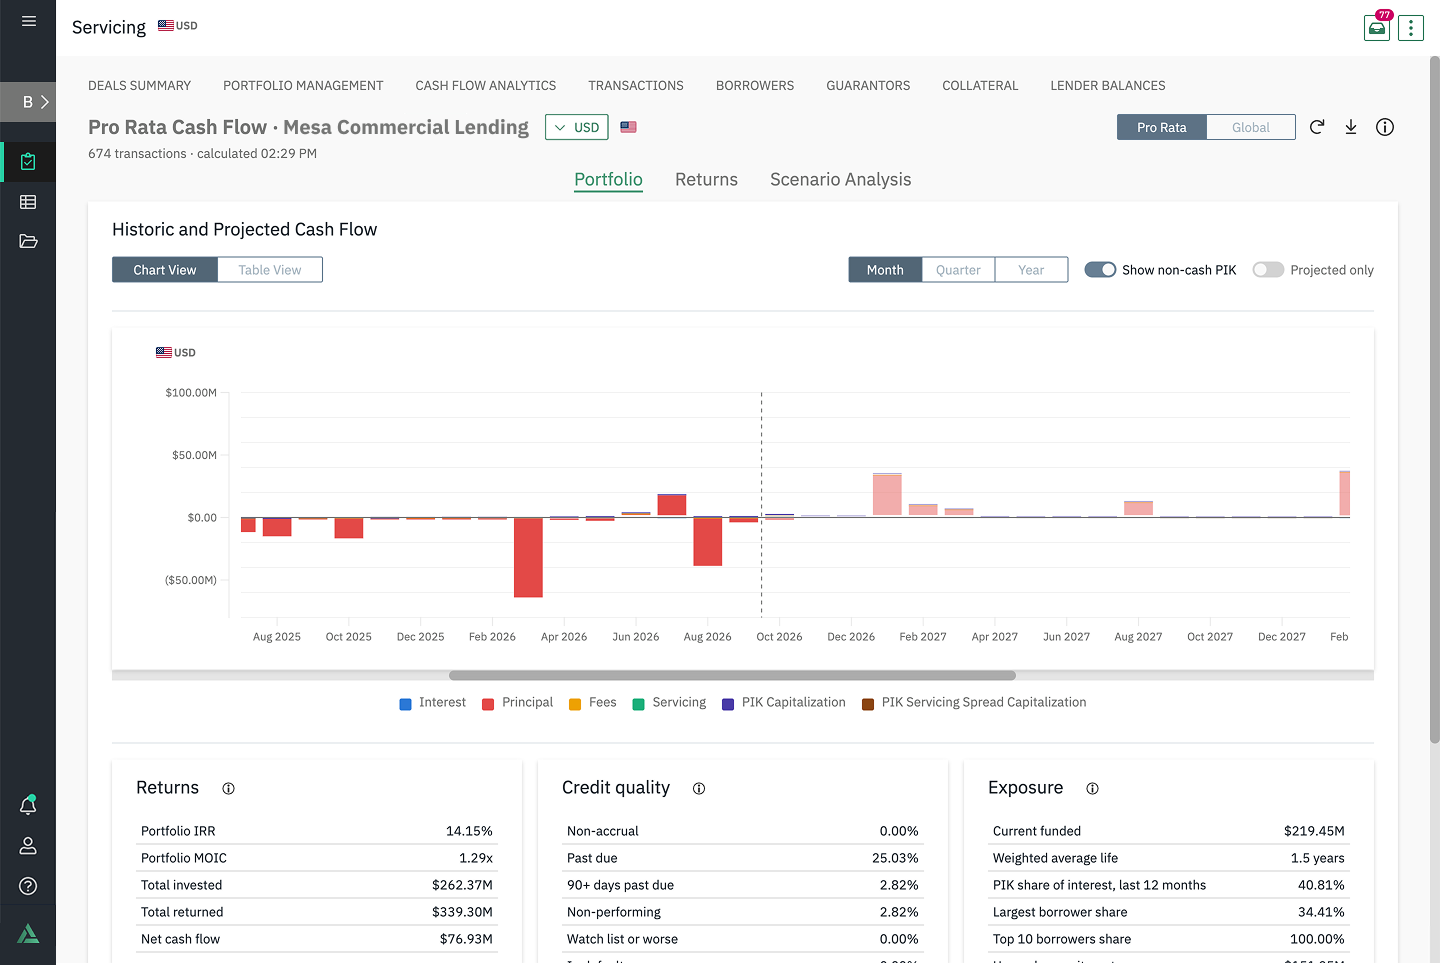This screenshot has width=1440, height=965.
Task: Open the table grid sidebar icon
Action: [28, 202]
